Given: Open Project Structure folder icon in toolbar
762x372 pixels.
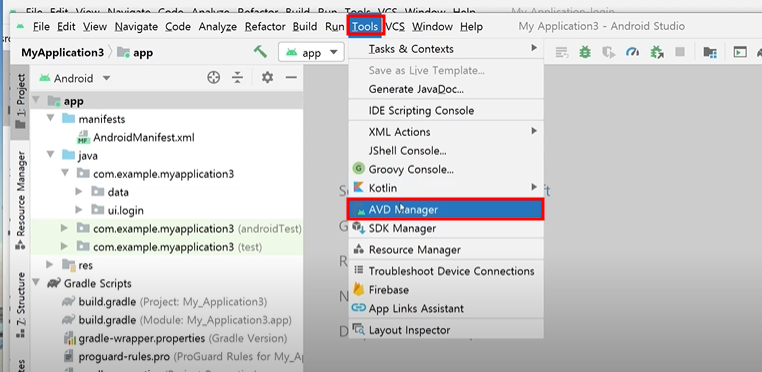Looking at the screenshot, I should point(710,52).
